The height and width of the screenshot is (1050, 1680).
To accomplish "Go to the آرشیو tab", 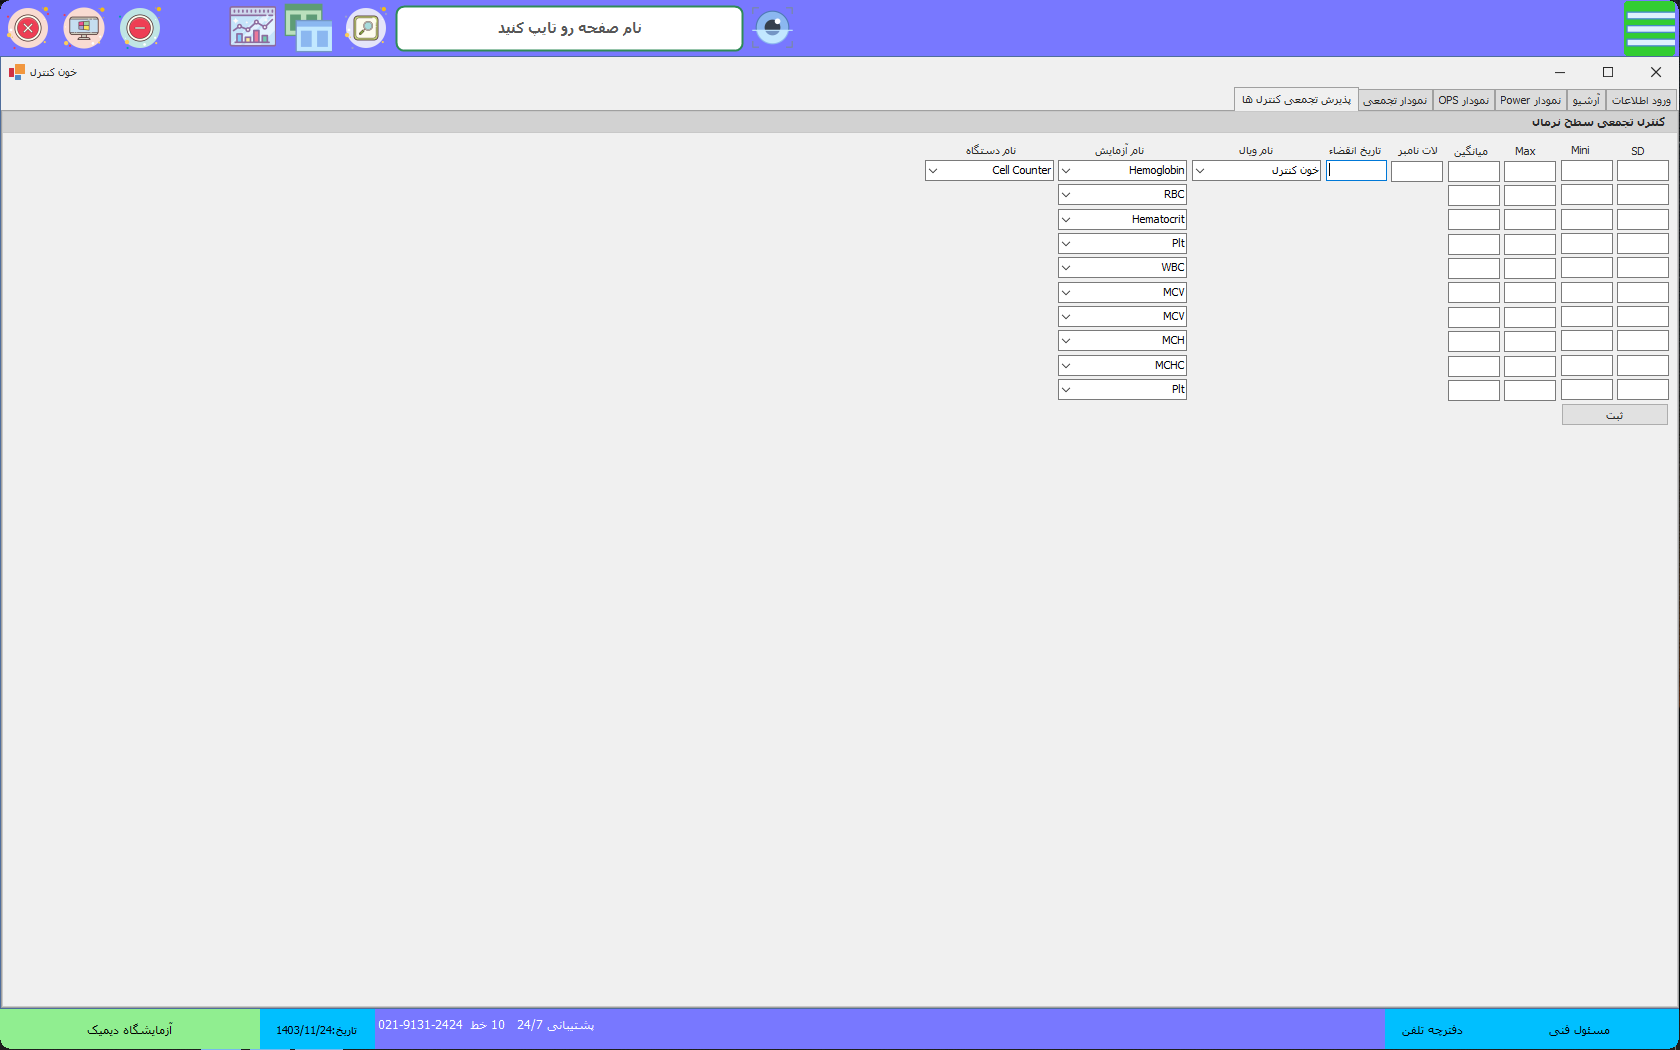I will click(1586, 100).
